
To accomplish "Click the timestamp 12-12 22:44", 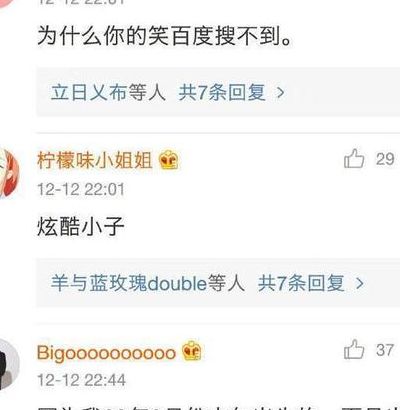I will [81, 380].
